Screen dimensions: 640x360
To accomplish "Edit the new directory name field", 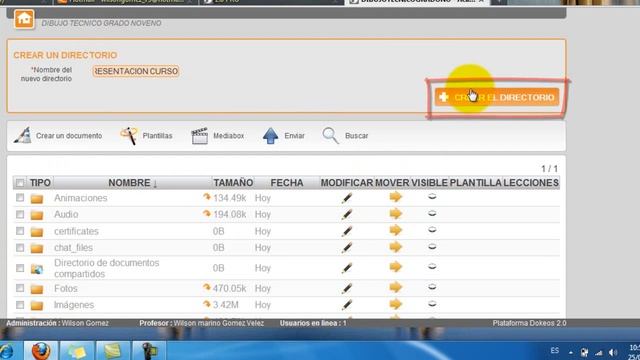I will [136, 71].
